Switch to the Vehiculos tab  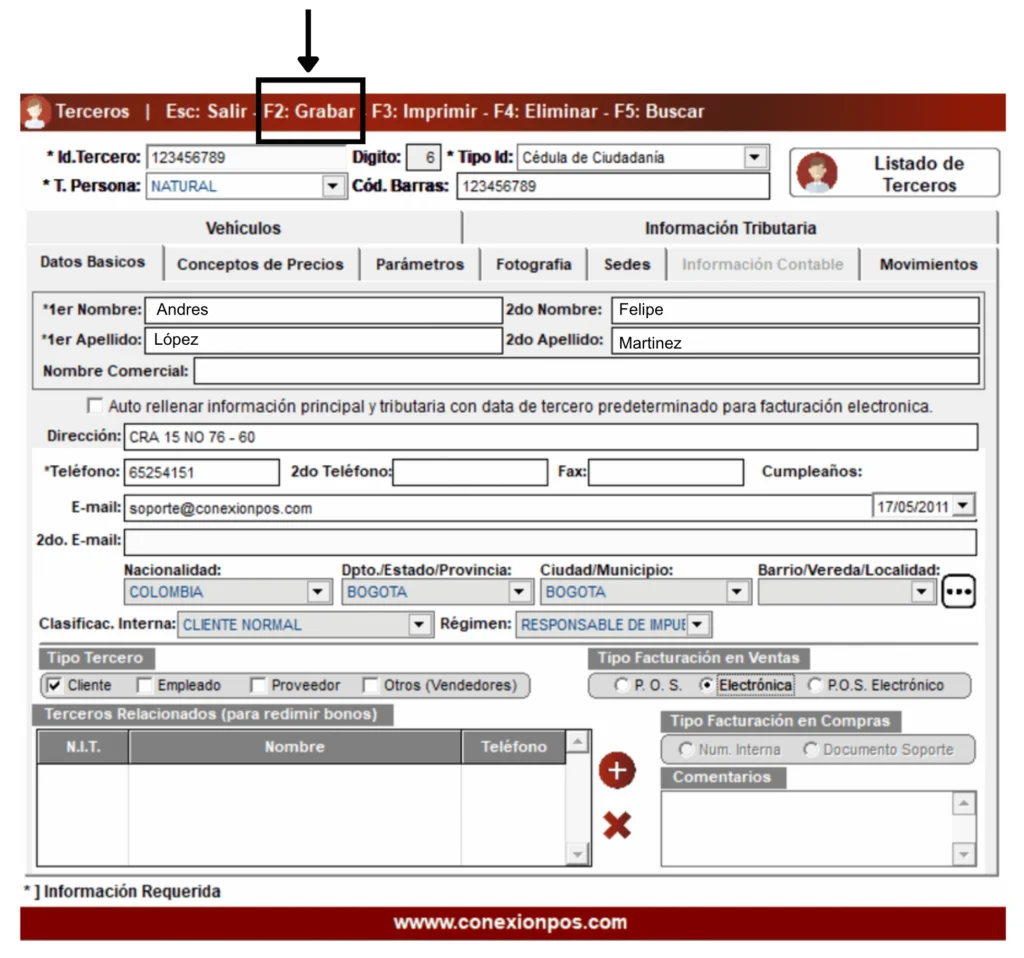click(x=244, y=228)
